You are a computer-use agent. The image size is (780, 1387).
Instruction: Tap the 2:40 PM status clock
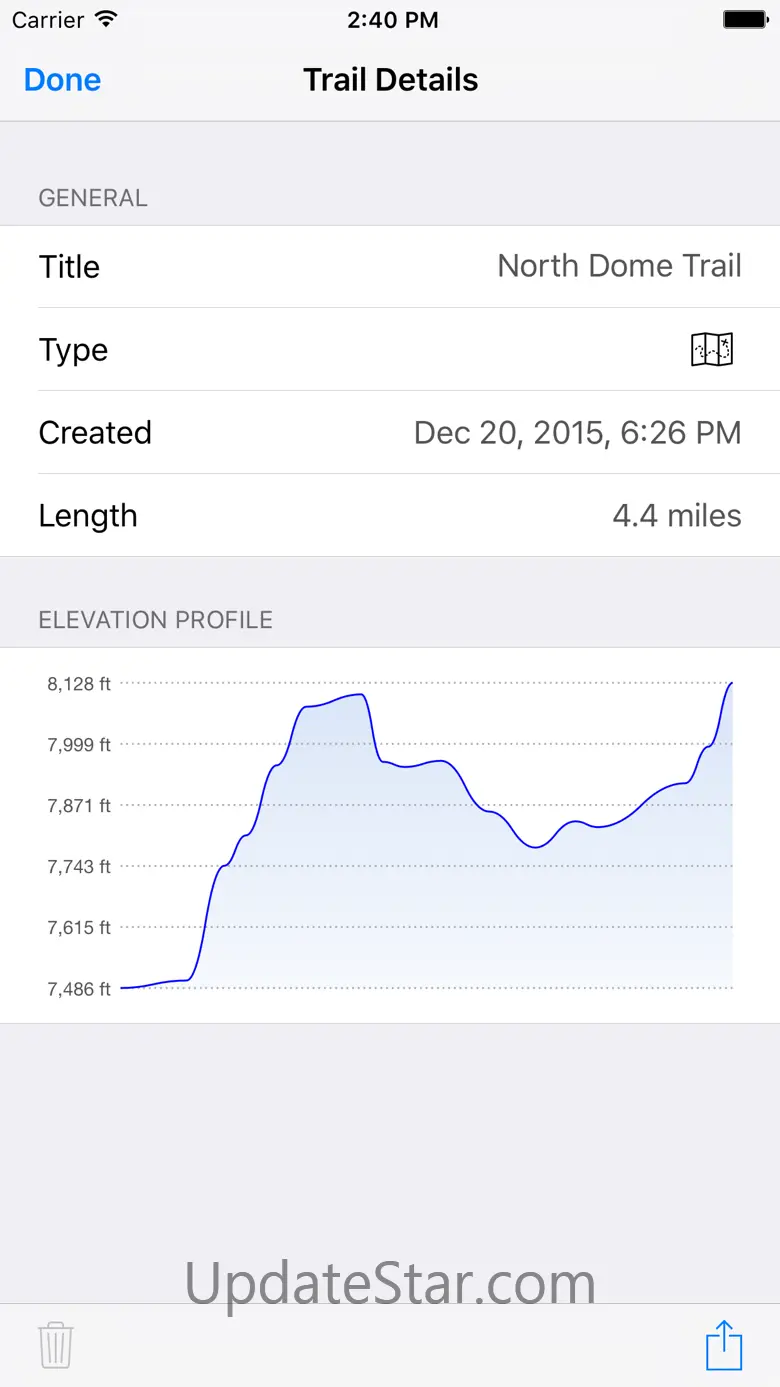tap(392, 20)
